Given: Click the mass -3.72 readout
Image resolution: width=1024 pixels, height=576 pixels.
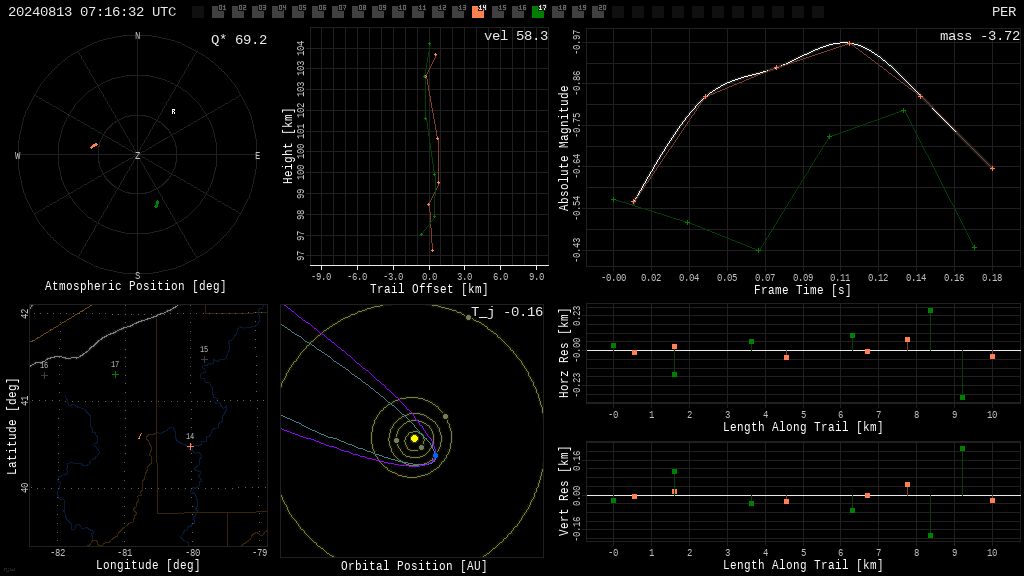Looking at the screenshot, I should (x=980, y=36).
